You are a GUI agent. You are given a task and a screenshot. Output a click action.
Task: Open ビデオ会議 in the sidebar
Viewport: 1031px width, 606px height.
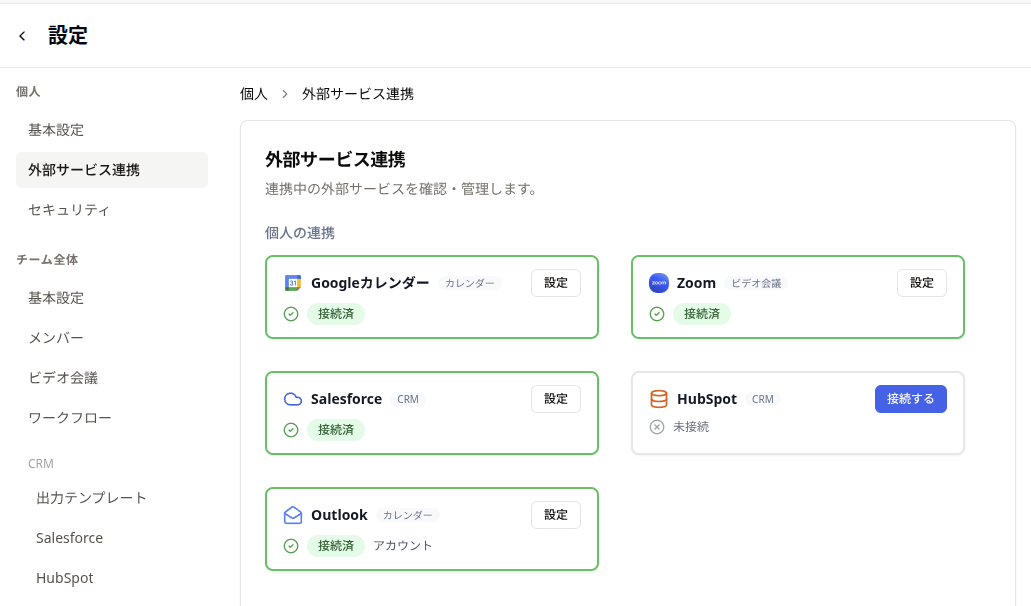112,378
